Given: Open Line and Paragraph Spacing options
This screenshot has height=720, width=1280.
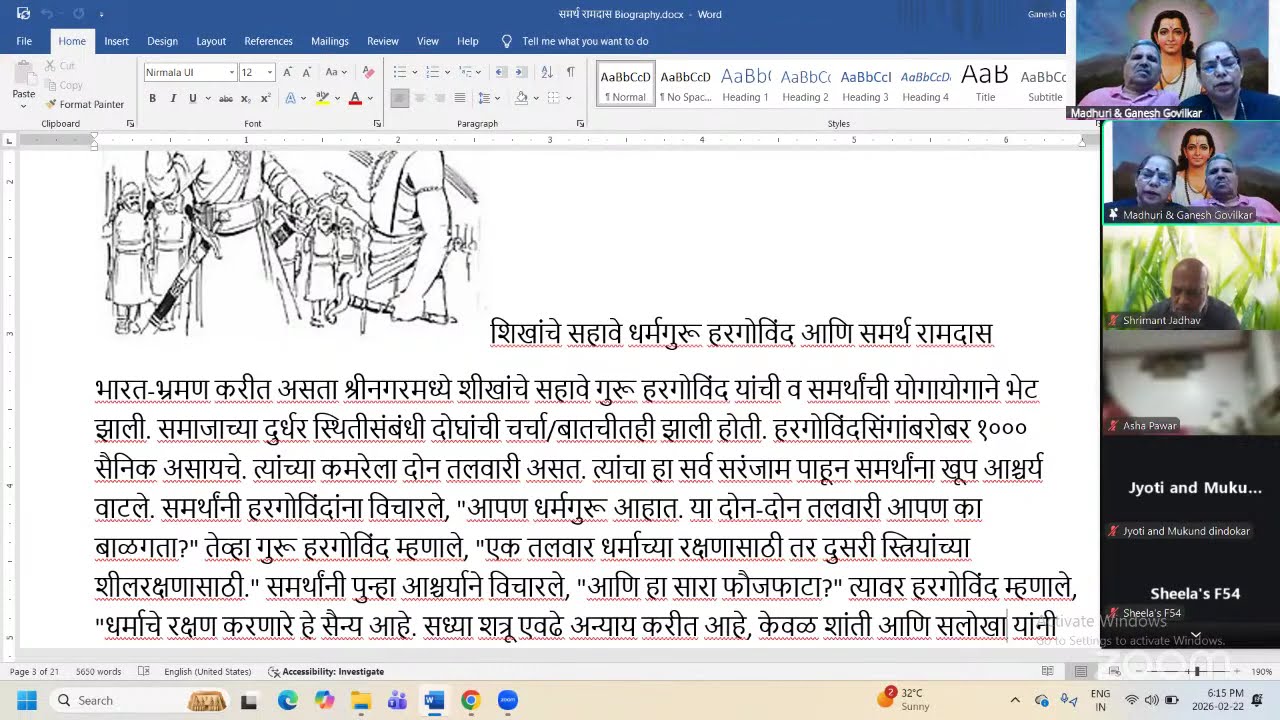Looking at the screenshot, I should 485,98.
